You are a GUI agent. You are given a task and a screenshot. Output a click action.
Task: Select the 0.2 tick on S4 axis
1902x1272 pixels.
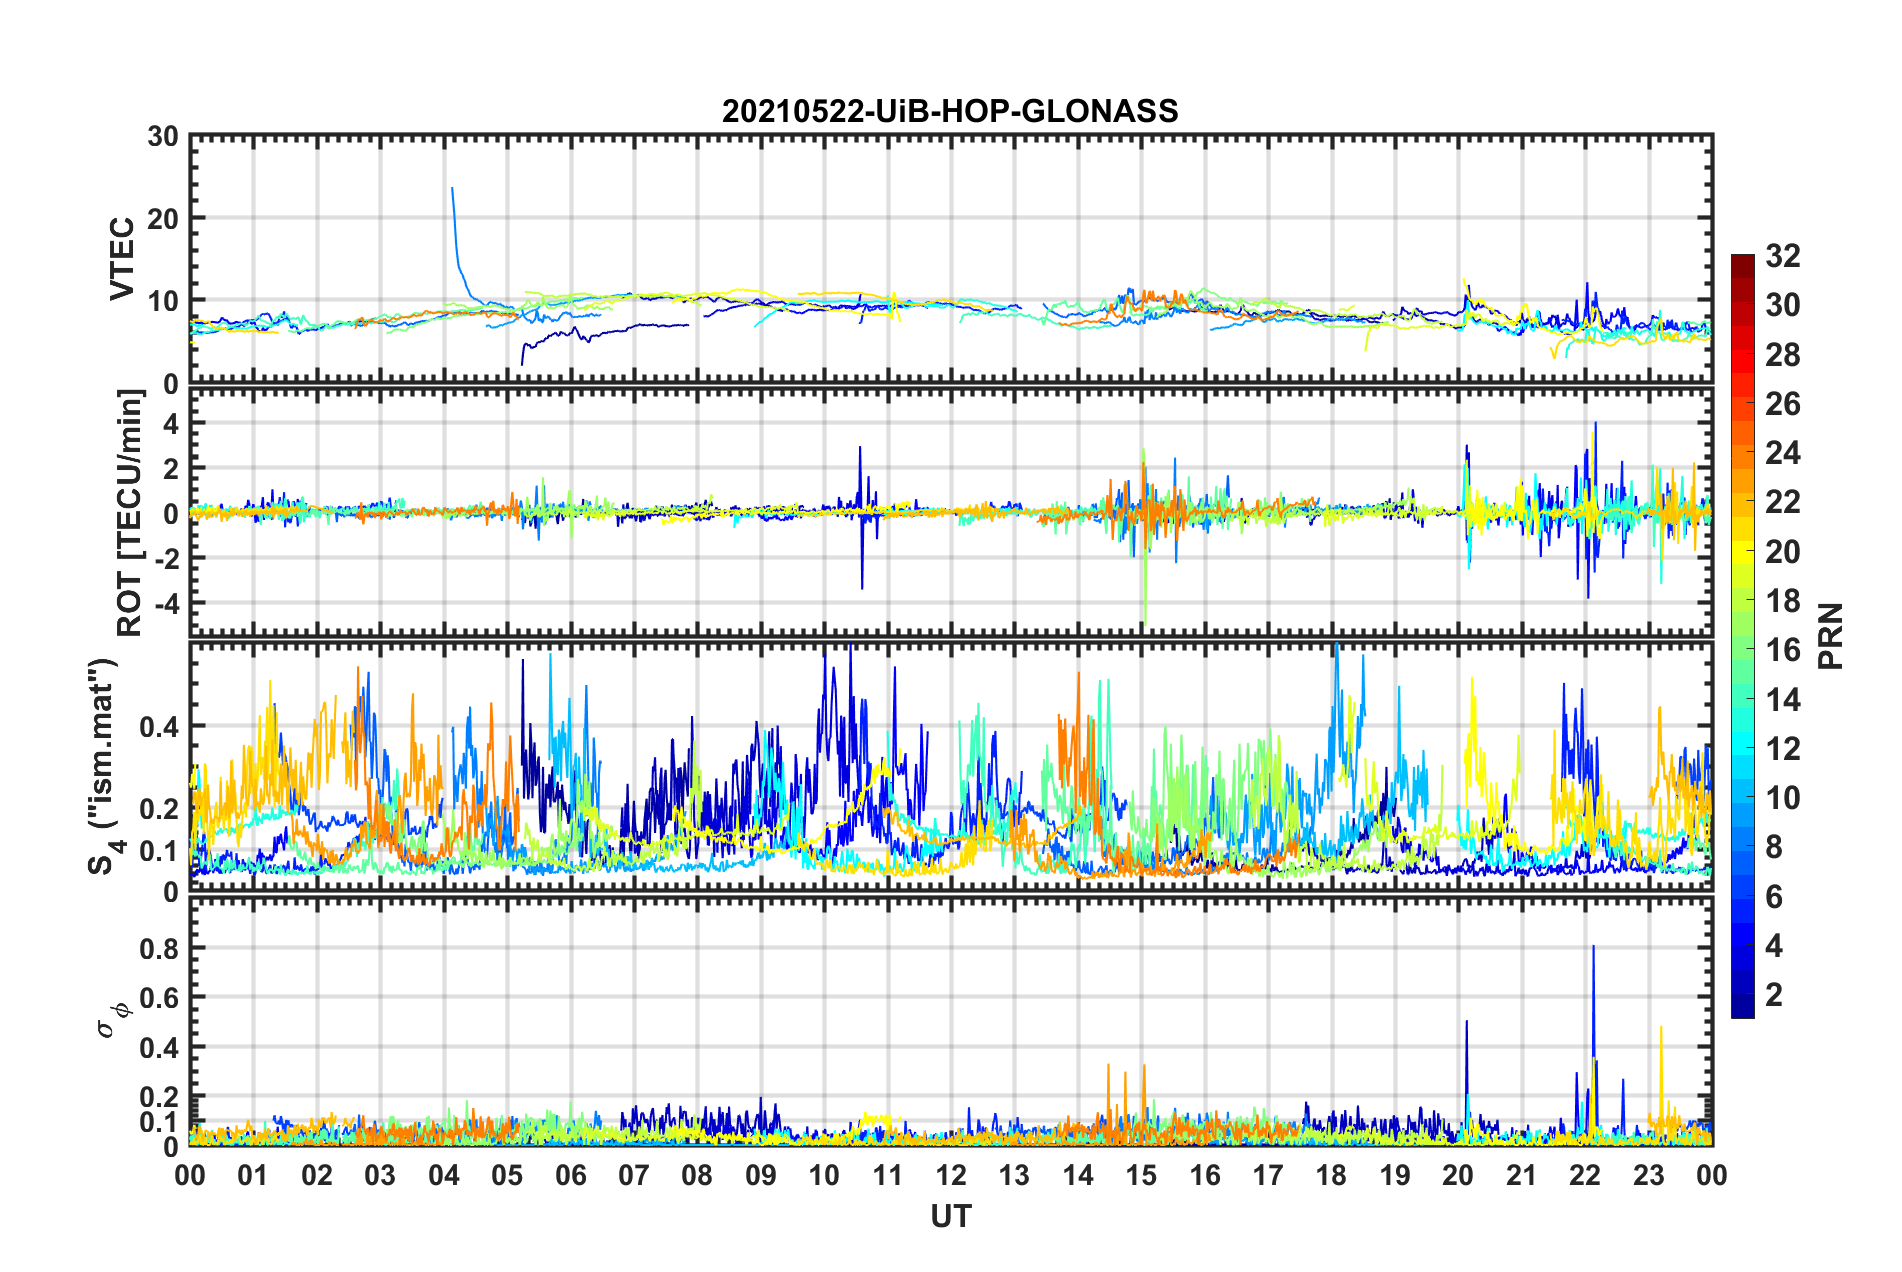point(160,808)
